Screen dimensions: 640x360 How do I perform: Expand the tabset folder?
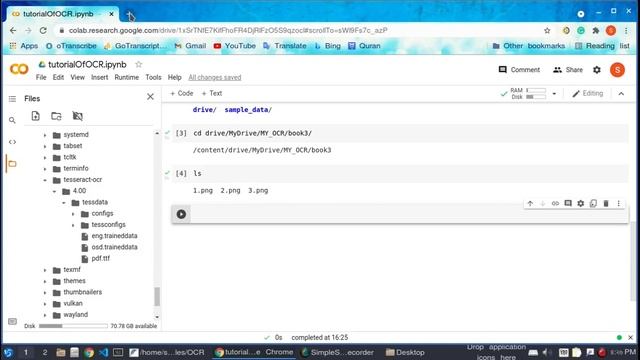[x=45, y=146]
